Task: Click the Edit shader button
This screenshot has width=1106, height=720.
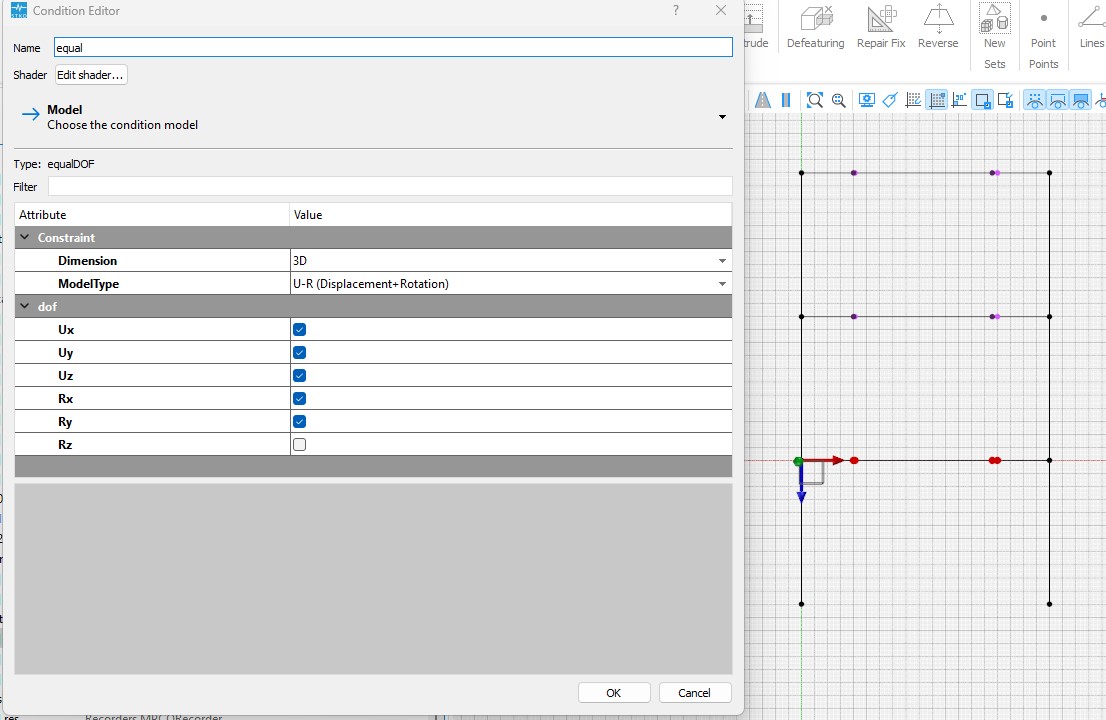Action: coord(91,75)
